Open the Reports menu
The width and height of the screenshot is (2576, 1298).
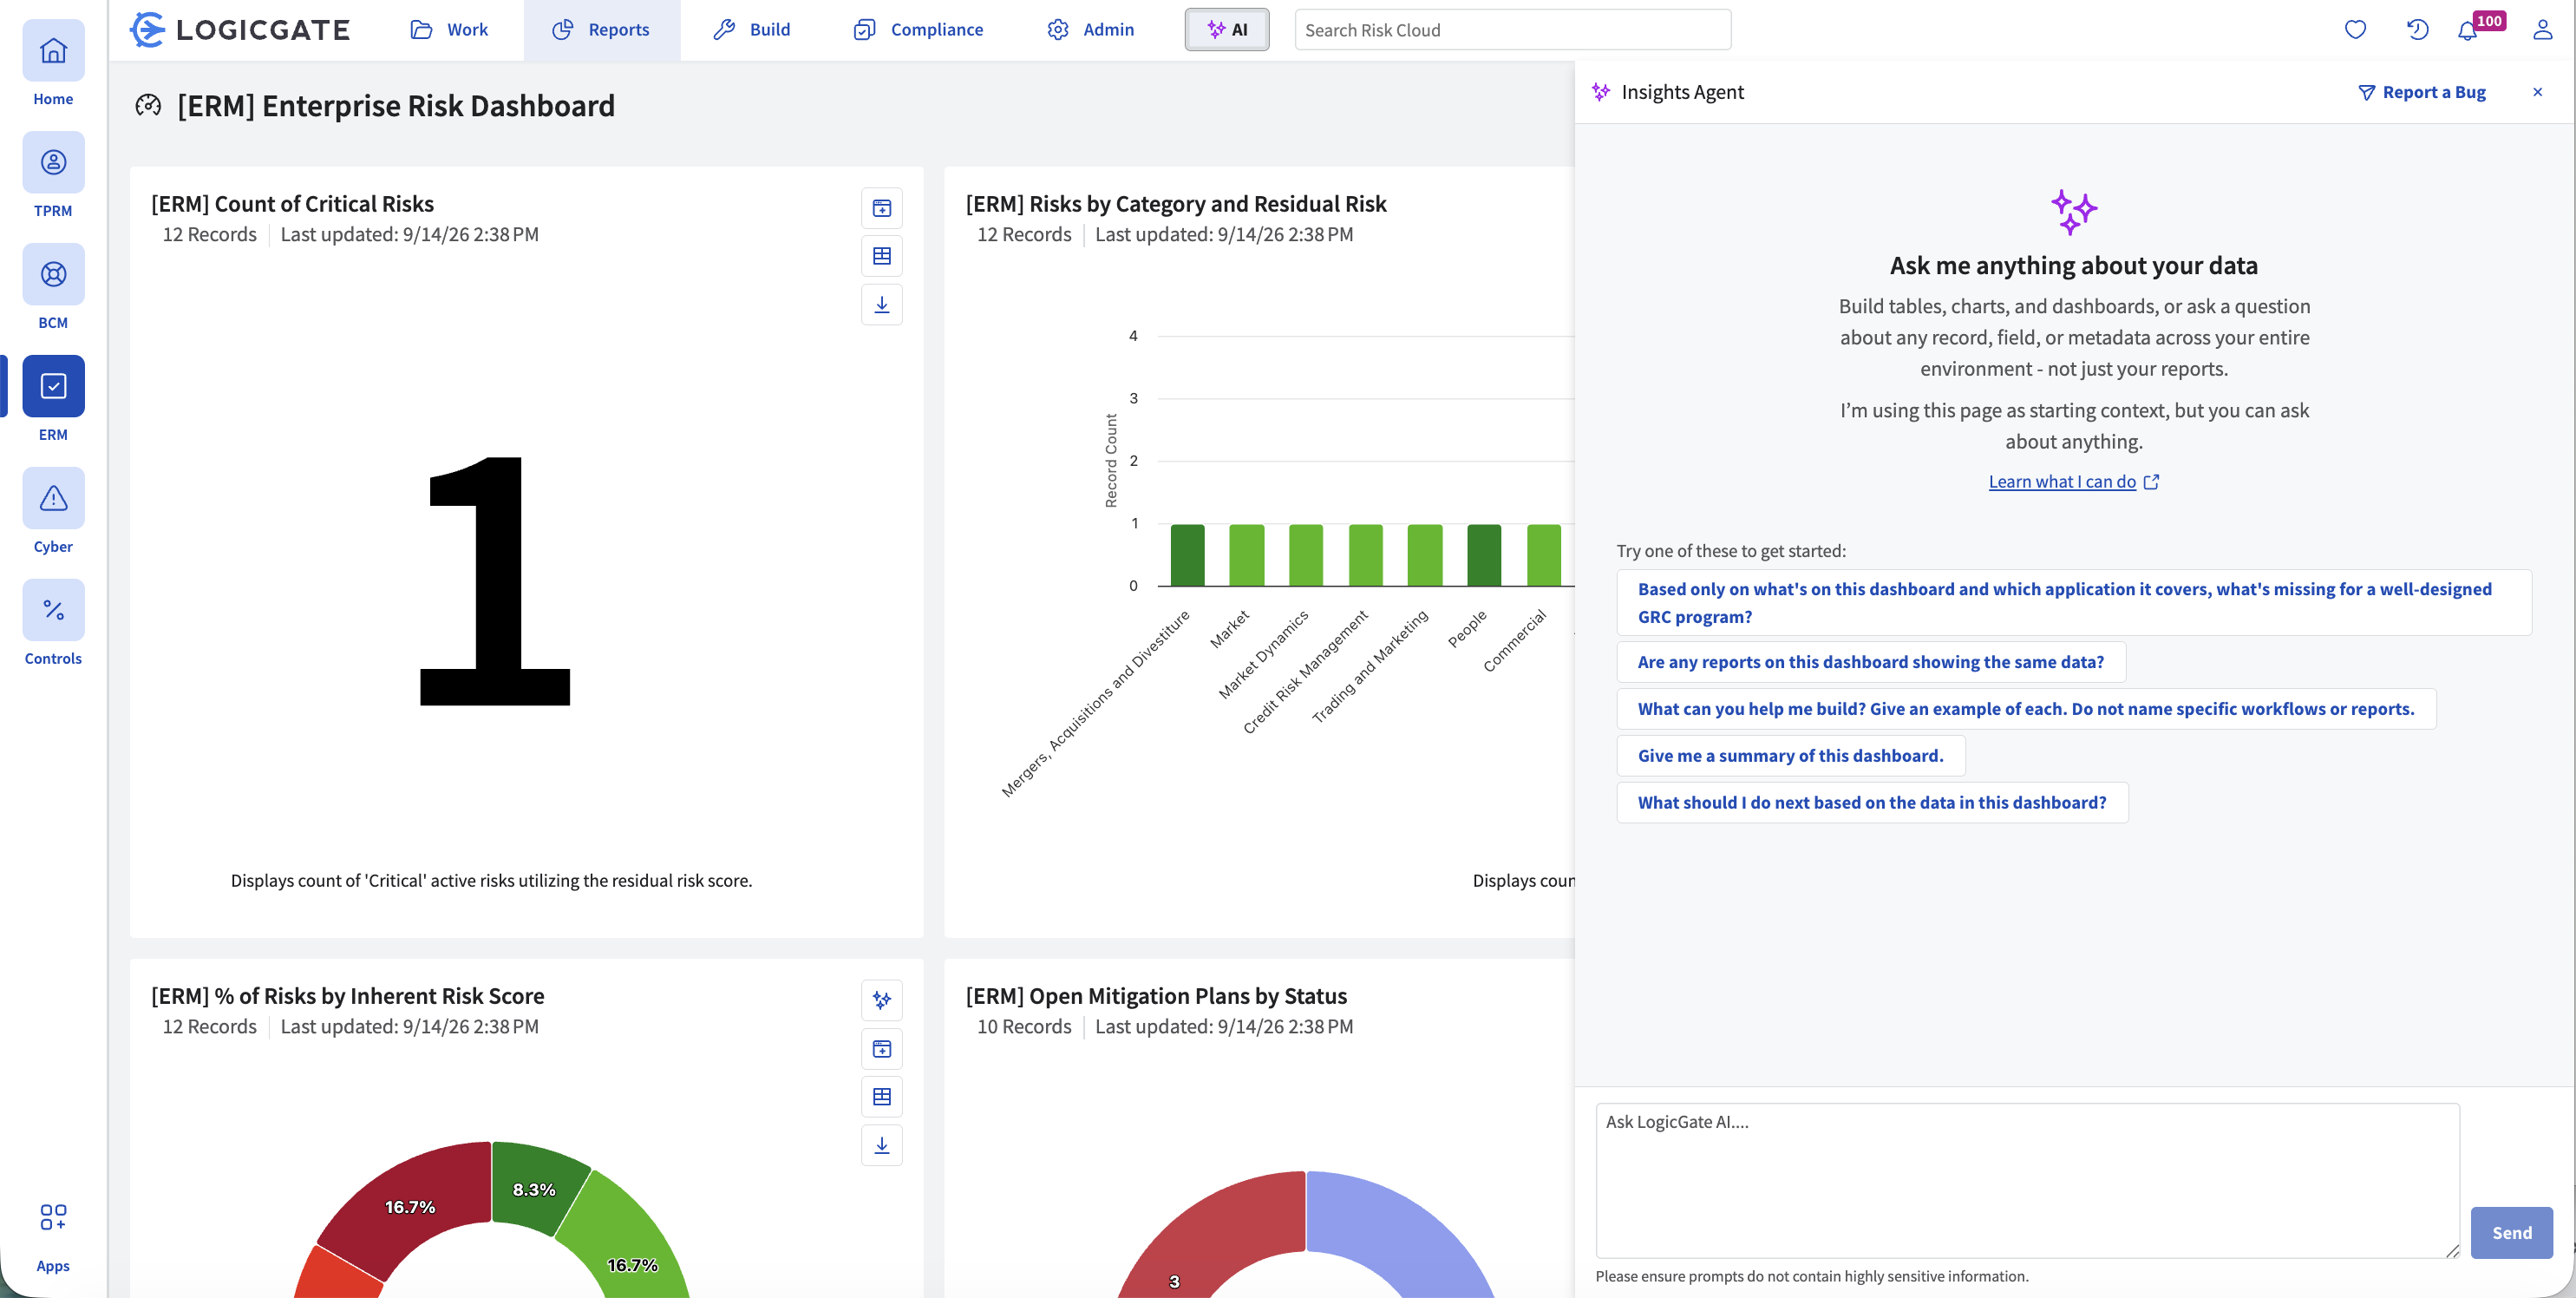tap(601, 30)
